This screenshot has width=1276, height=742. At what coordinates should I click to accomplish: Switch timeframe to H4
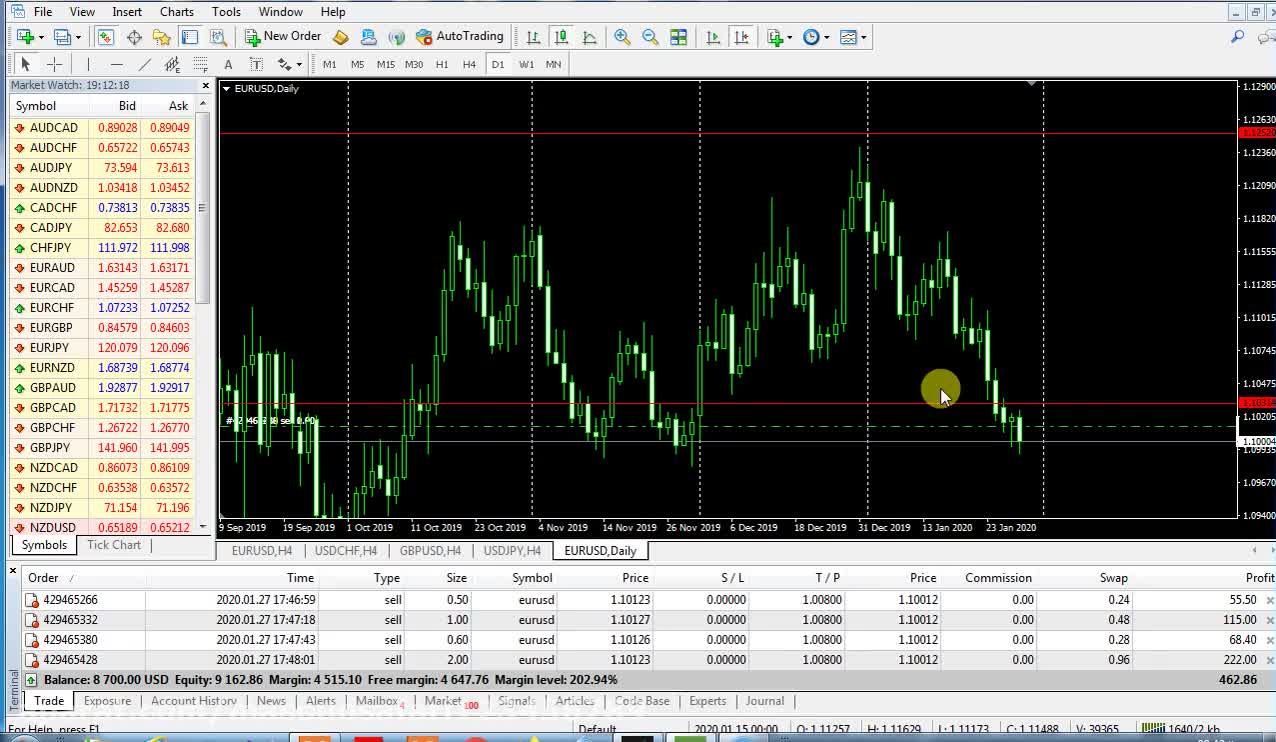tap(469, 65)
